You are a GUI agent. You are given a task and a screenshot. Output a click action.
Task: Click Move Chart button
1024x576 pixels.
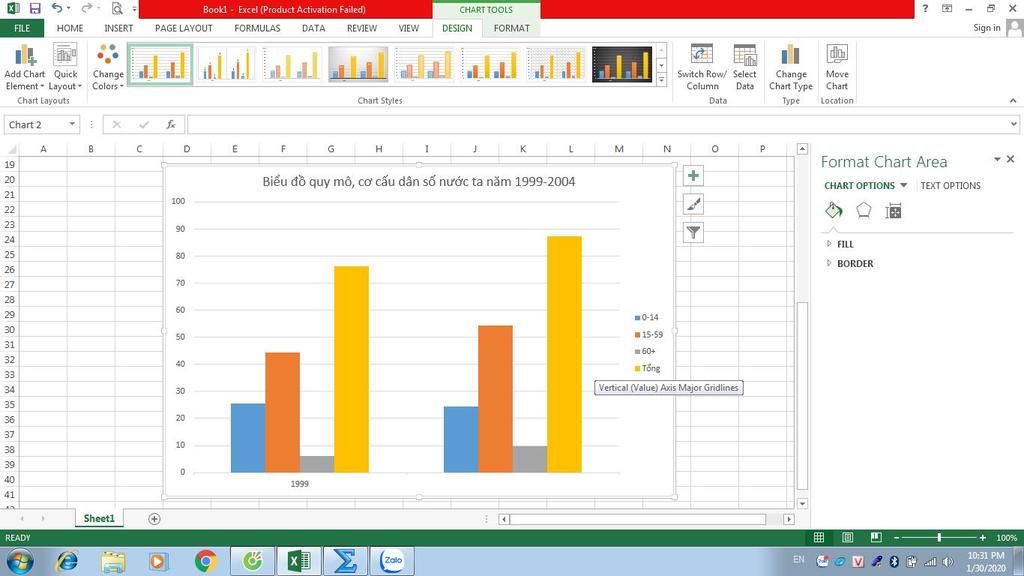pyautogui.click(x=837, y=67)
